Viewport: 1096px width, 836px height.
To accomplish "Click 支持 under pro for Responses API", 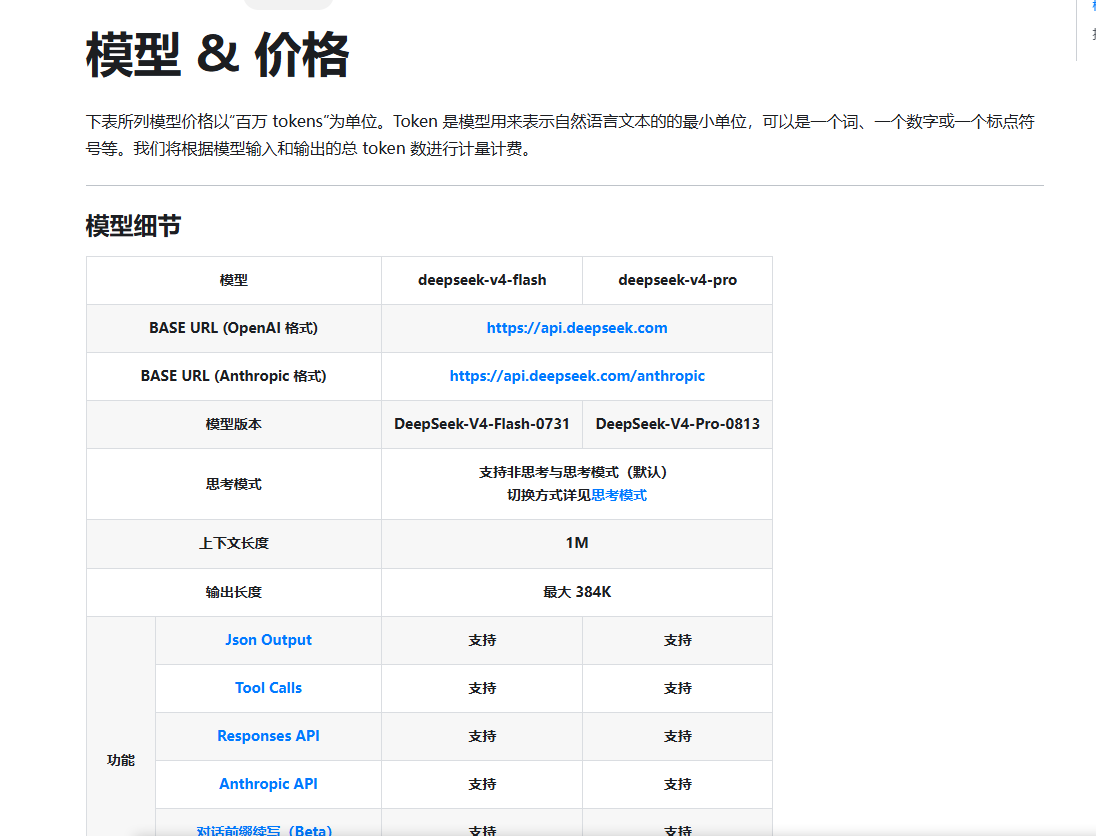I will [x=677, y=736].
